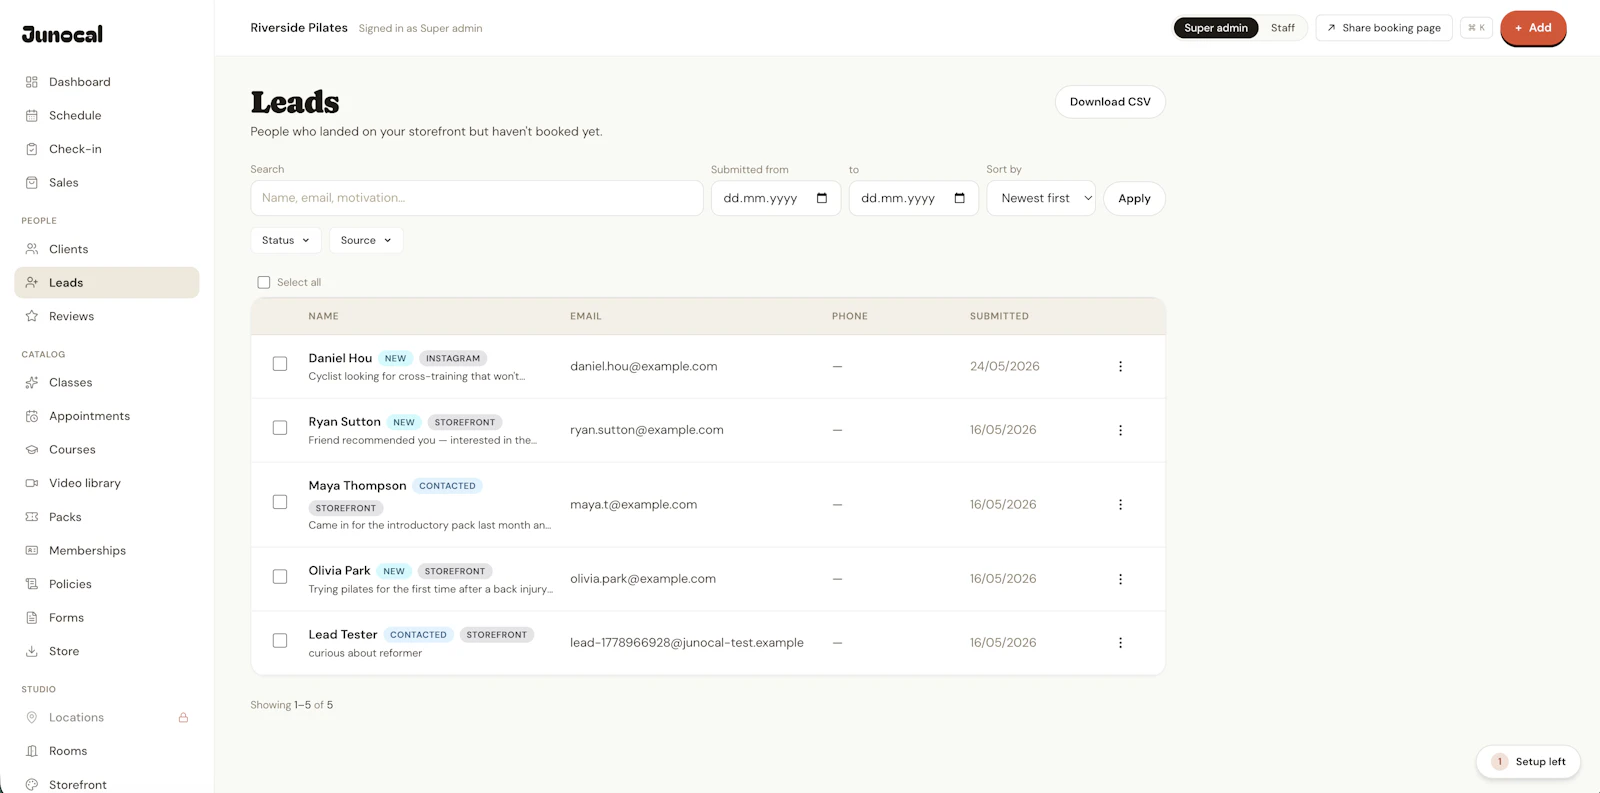Click Share booking page button
The width and height of the screenshot is (1600, 793).
[x=1384, y=28]
